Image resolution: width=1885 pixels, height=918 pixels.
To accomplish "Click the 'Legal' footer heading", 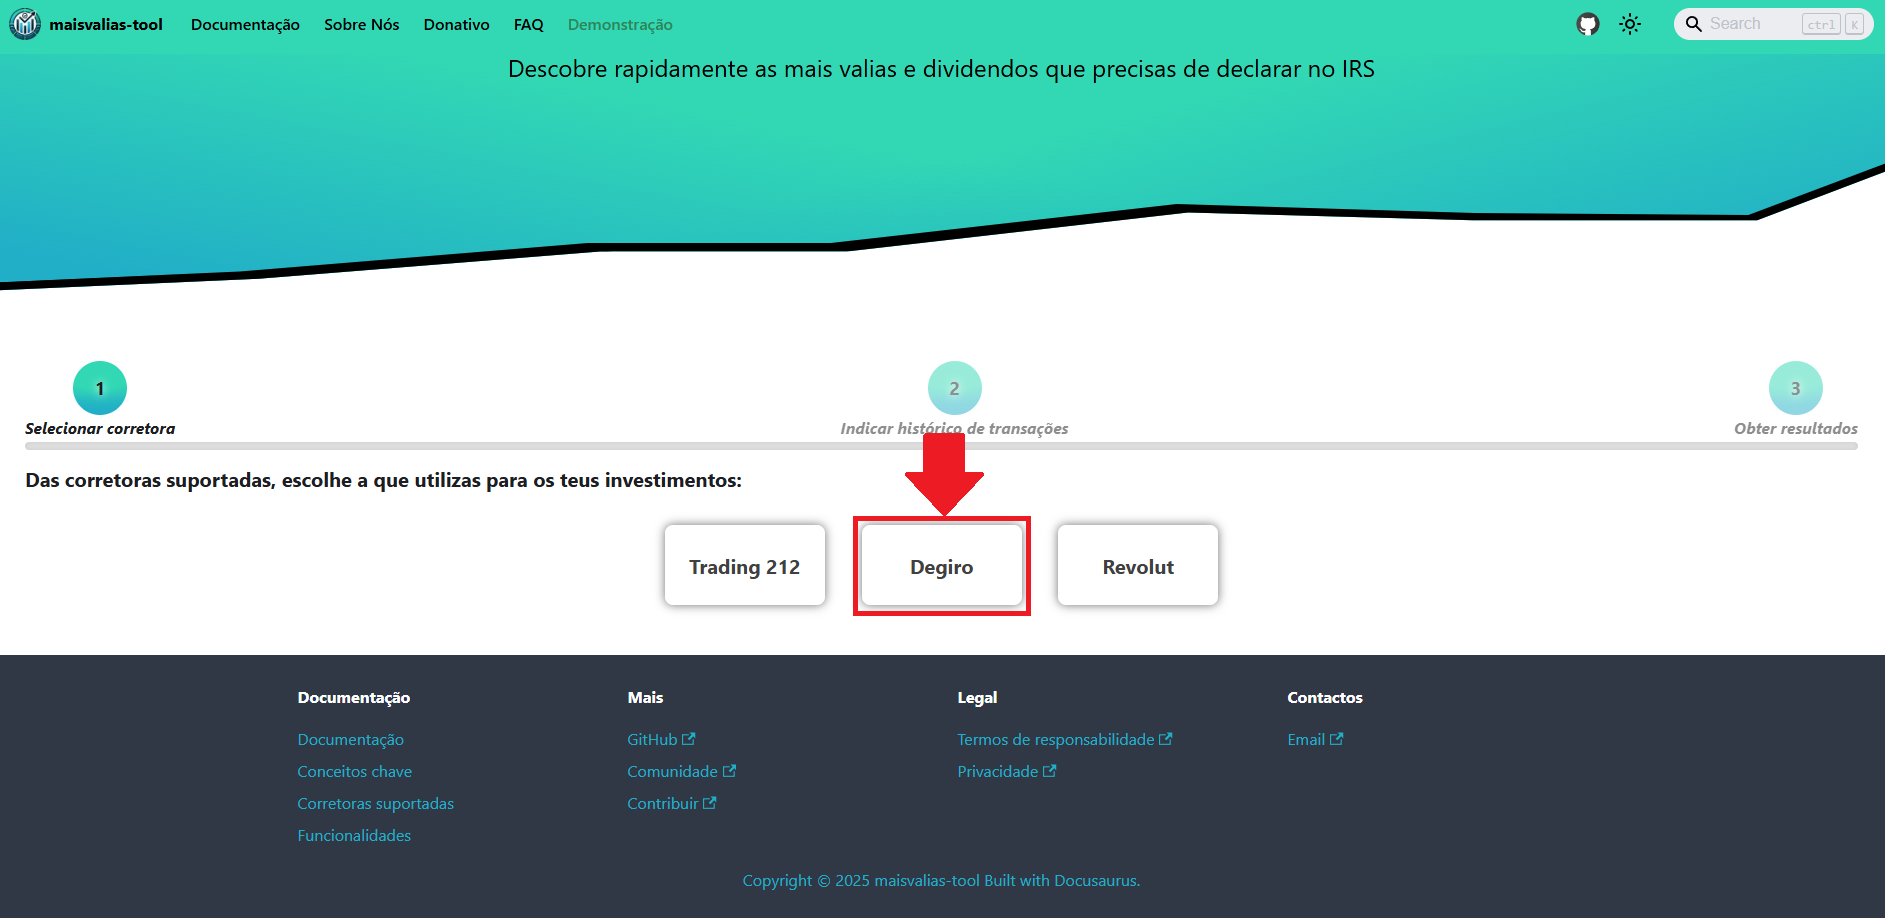I will (x=977, y=697).
